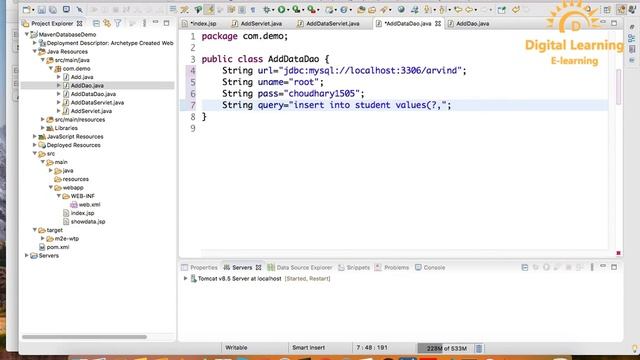Click the editor vertical scrollbar
Screen dimensions: 640x360
pyautogui.click(x=619, y=87)
